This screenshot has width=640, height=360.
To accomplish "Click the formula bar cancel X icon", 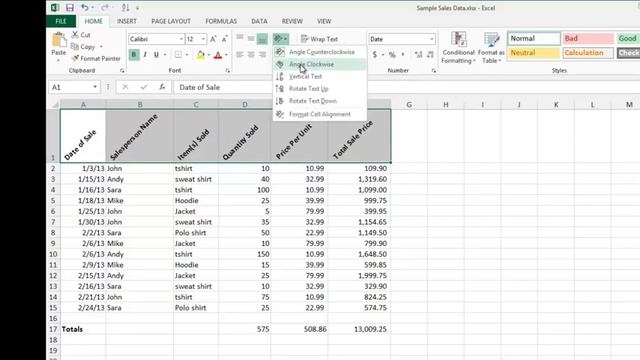I will pyautogui.click(x=125, y=87).
